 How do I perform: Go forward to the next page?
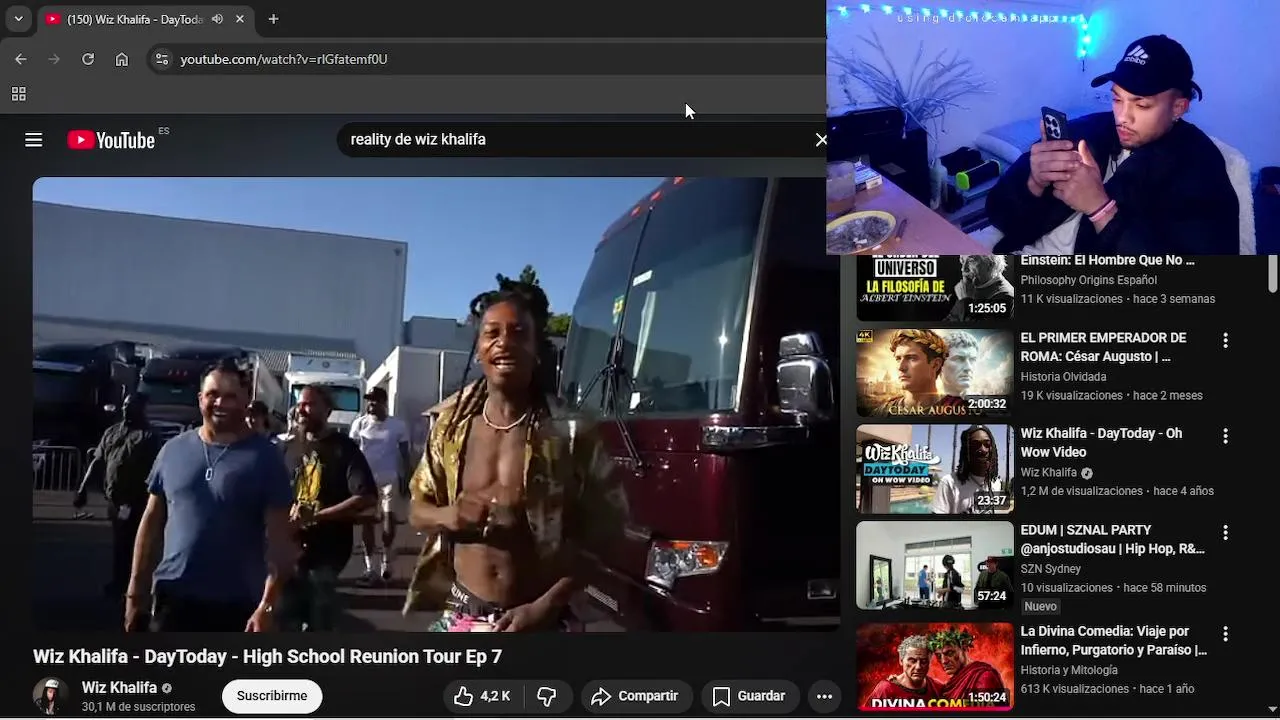click(54, 59)
